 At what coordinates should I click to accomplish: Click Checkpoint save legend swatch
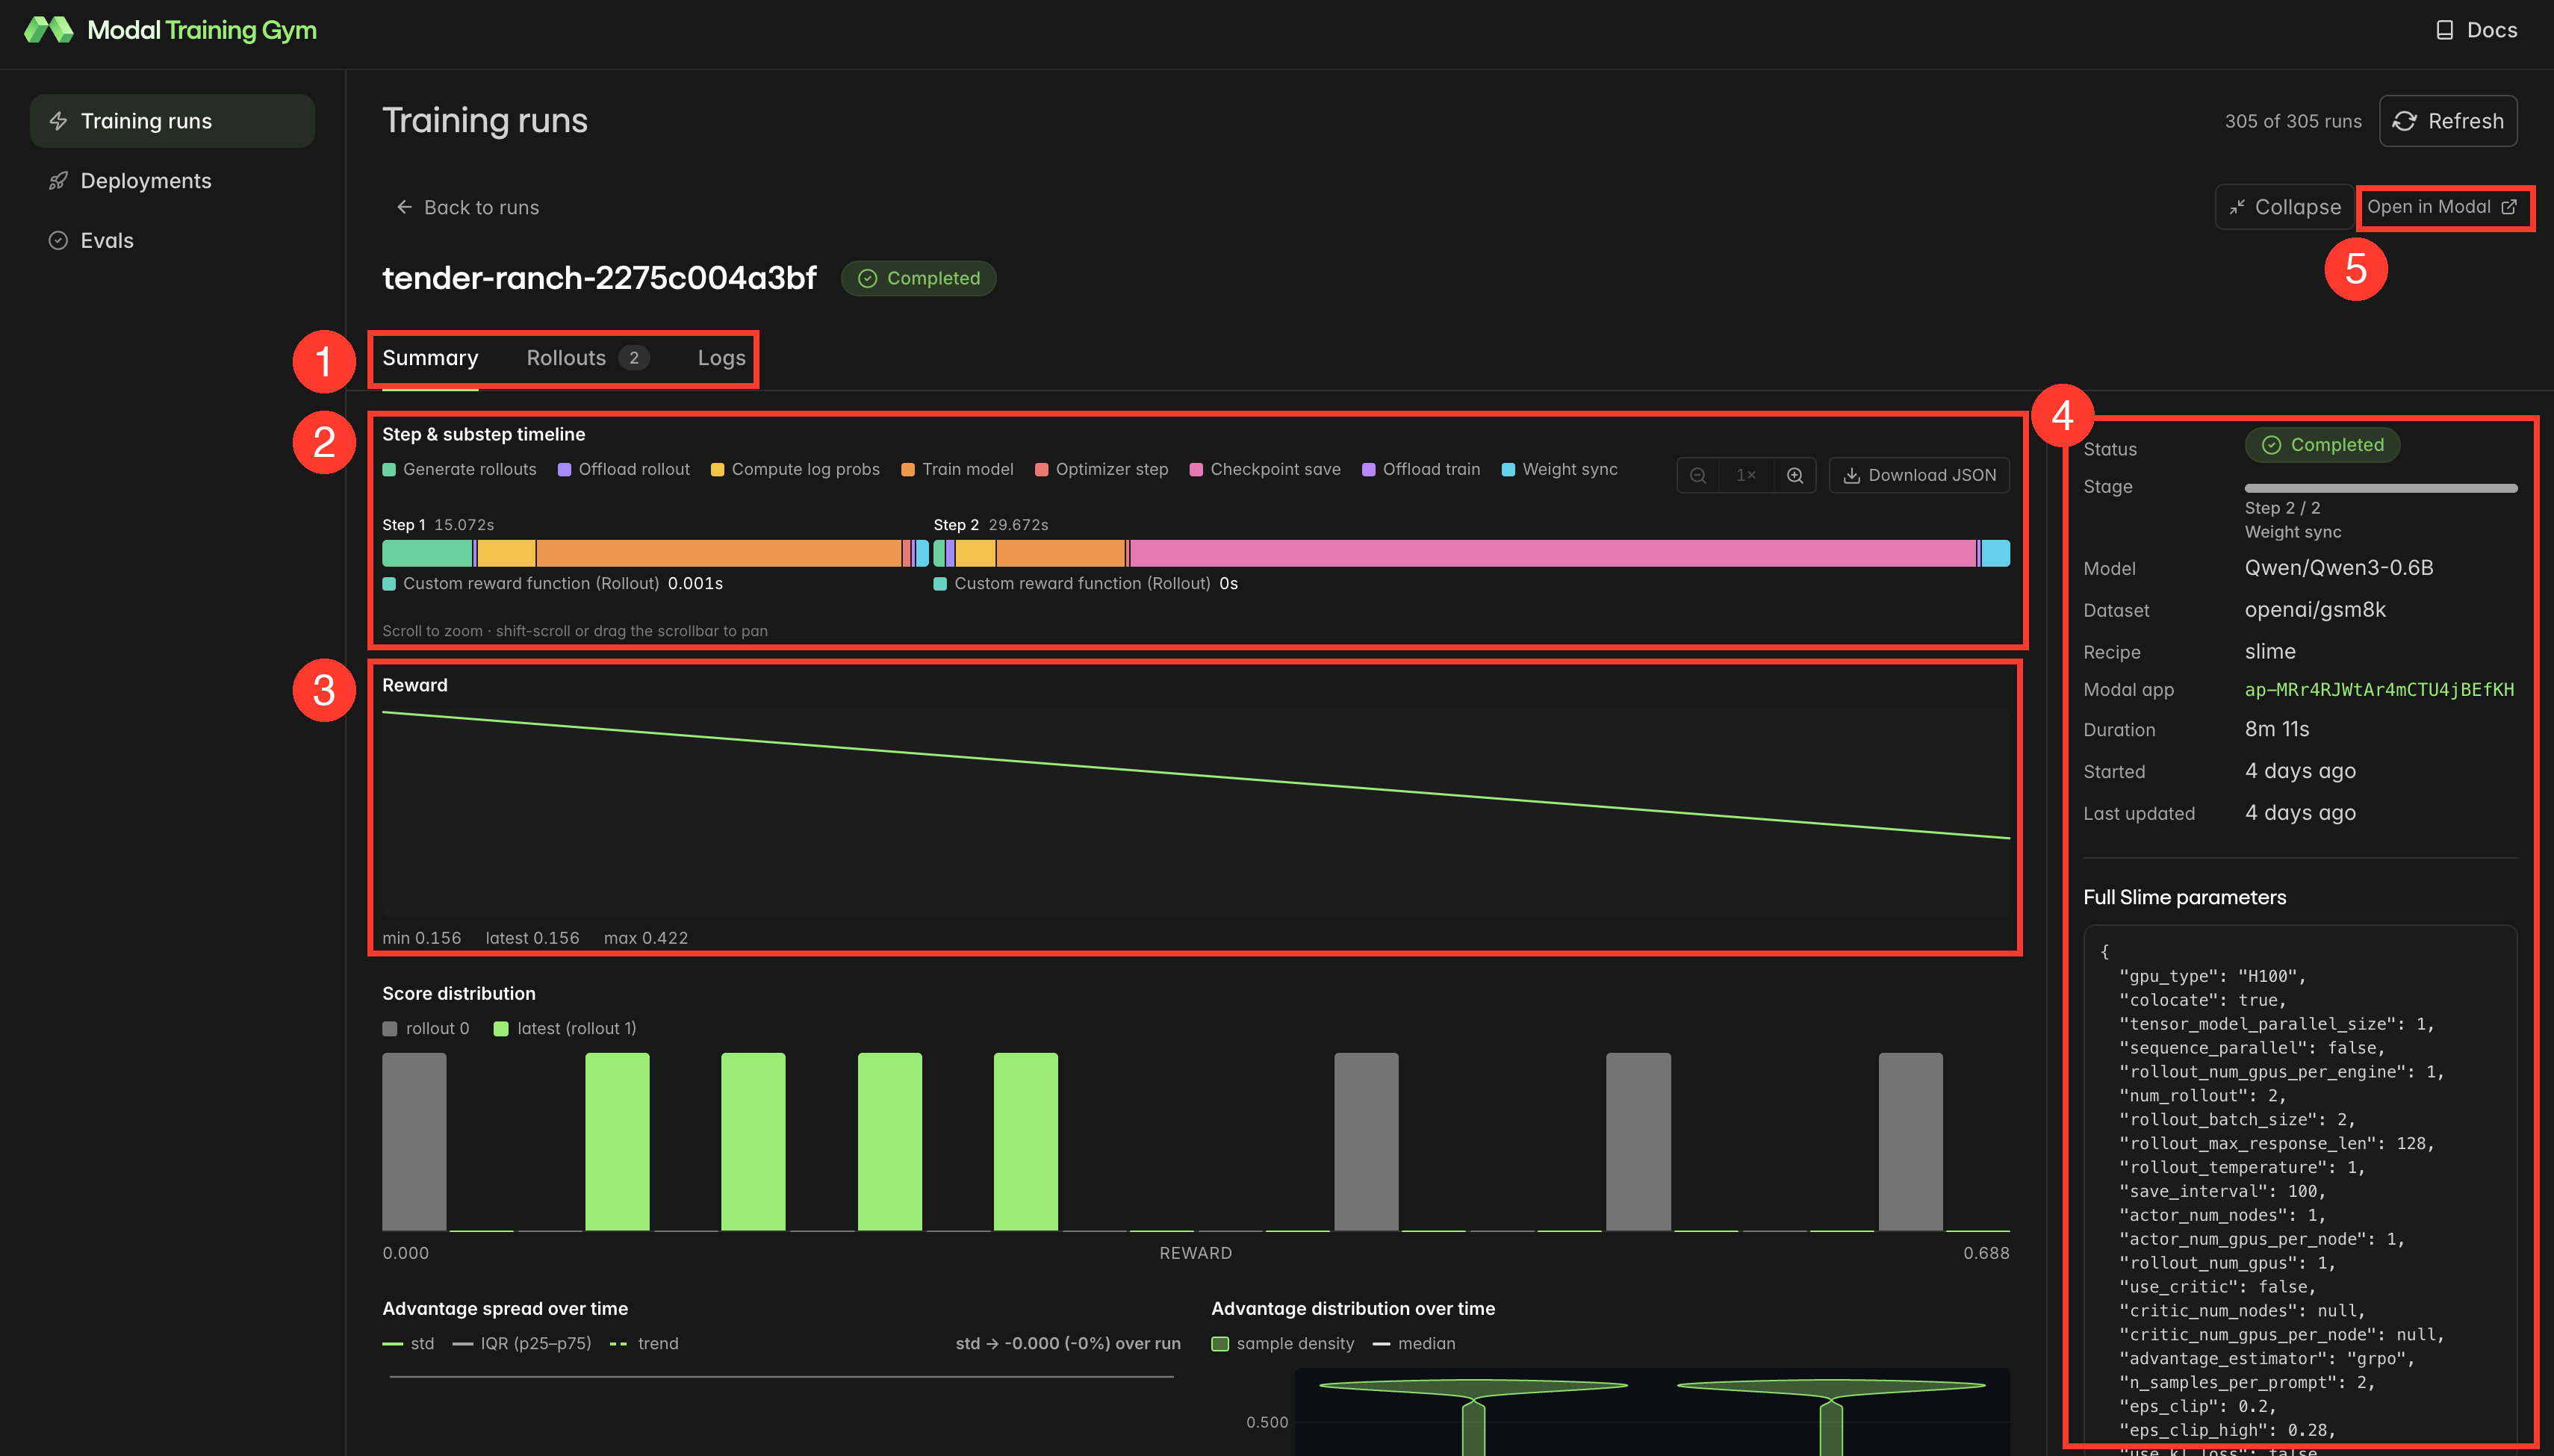[1196, 470]
